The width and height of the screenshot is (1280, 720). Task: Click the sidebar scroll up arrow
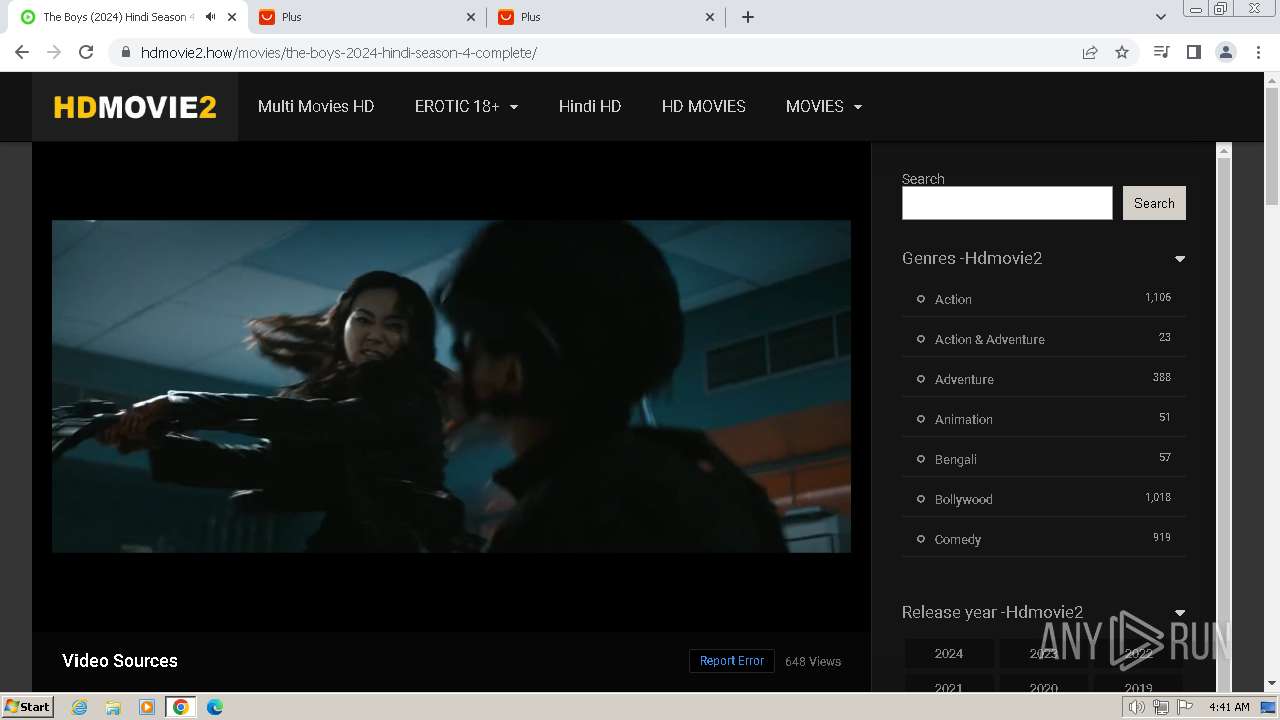1223,151
